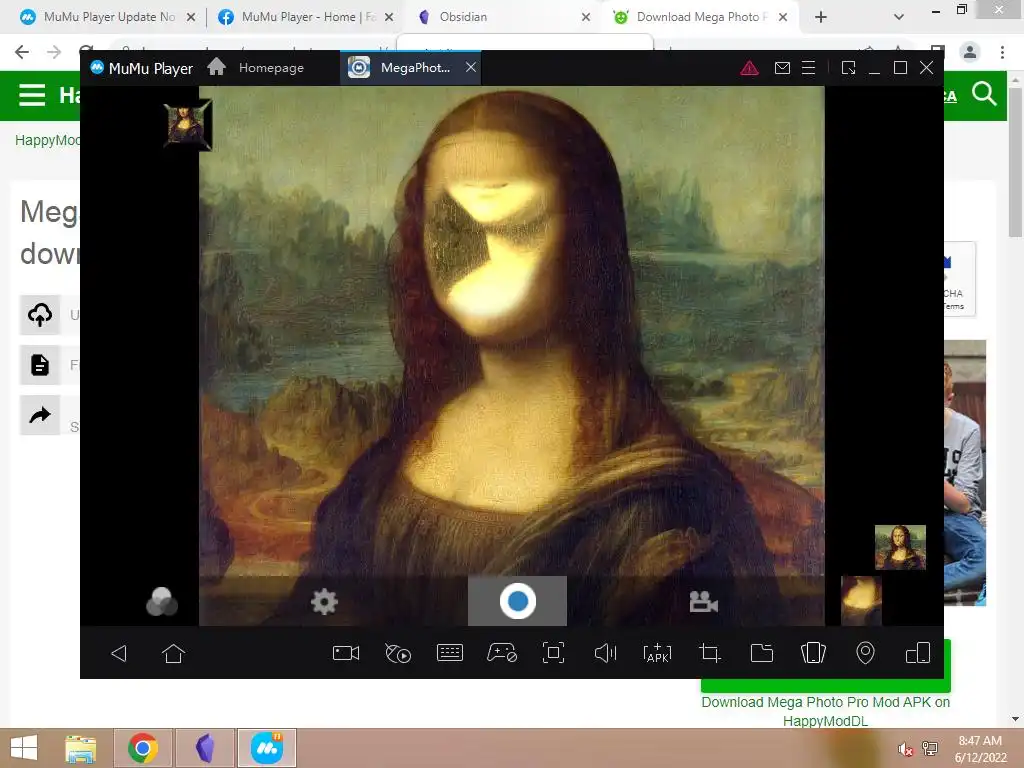Open a new browser tab with plus
This screenshot has height=768, width=1024.
click(x=821, y=18)
